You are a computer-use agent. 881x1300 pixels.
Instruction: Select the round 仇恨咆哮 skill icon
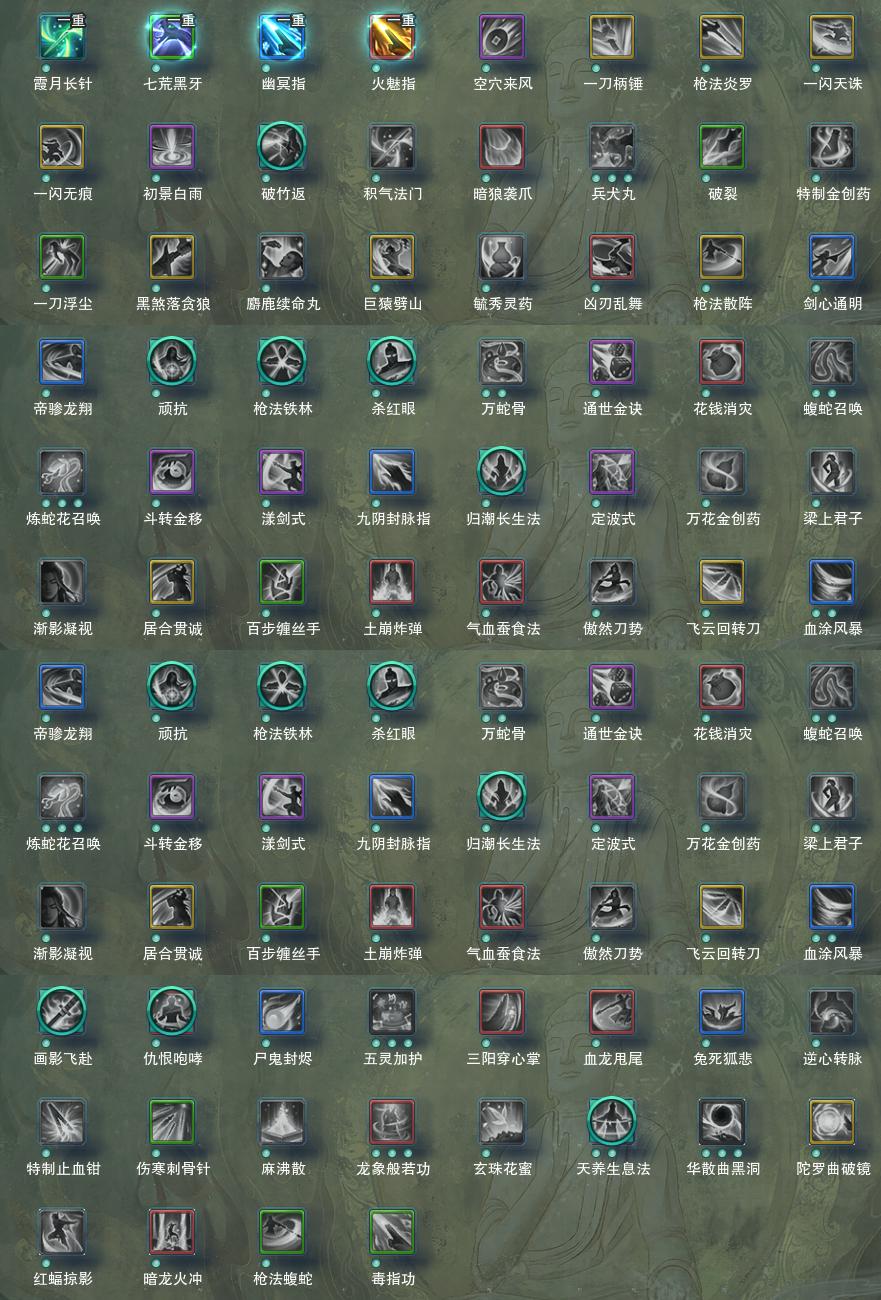point(172,1012)
